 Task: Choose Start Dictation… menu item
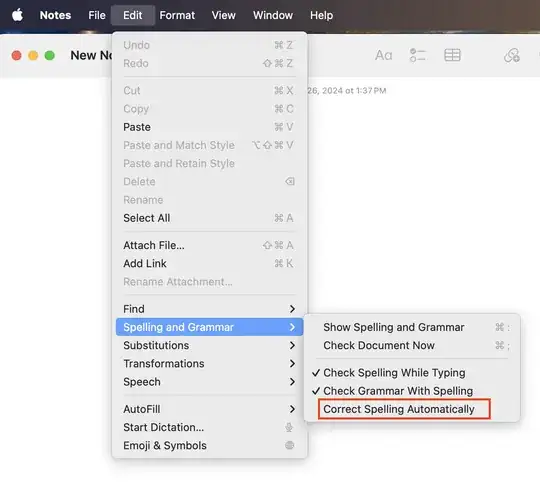[x=209, y=427]
